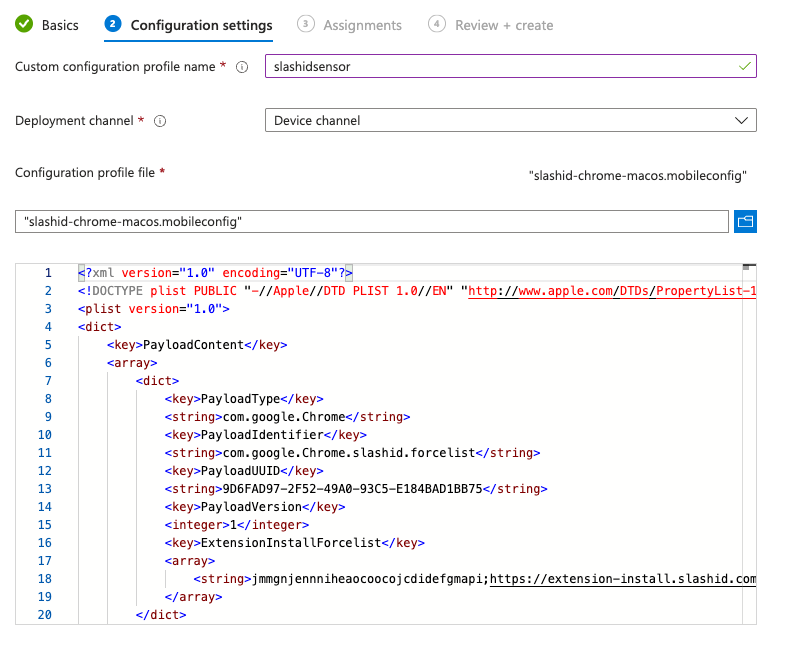The width and height of the screenshot is (790, 651).
Task: Click the closing array tag on line 19
Action: coord(193,597)
